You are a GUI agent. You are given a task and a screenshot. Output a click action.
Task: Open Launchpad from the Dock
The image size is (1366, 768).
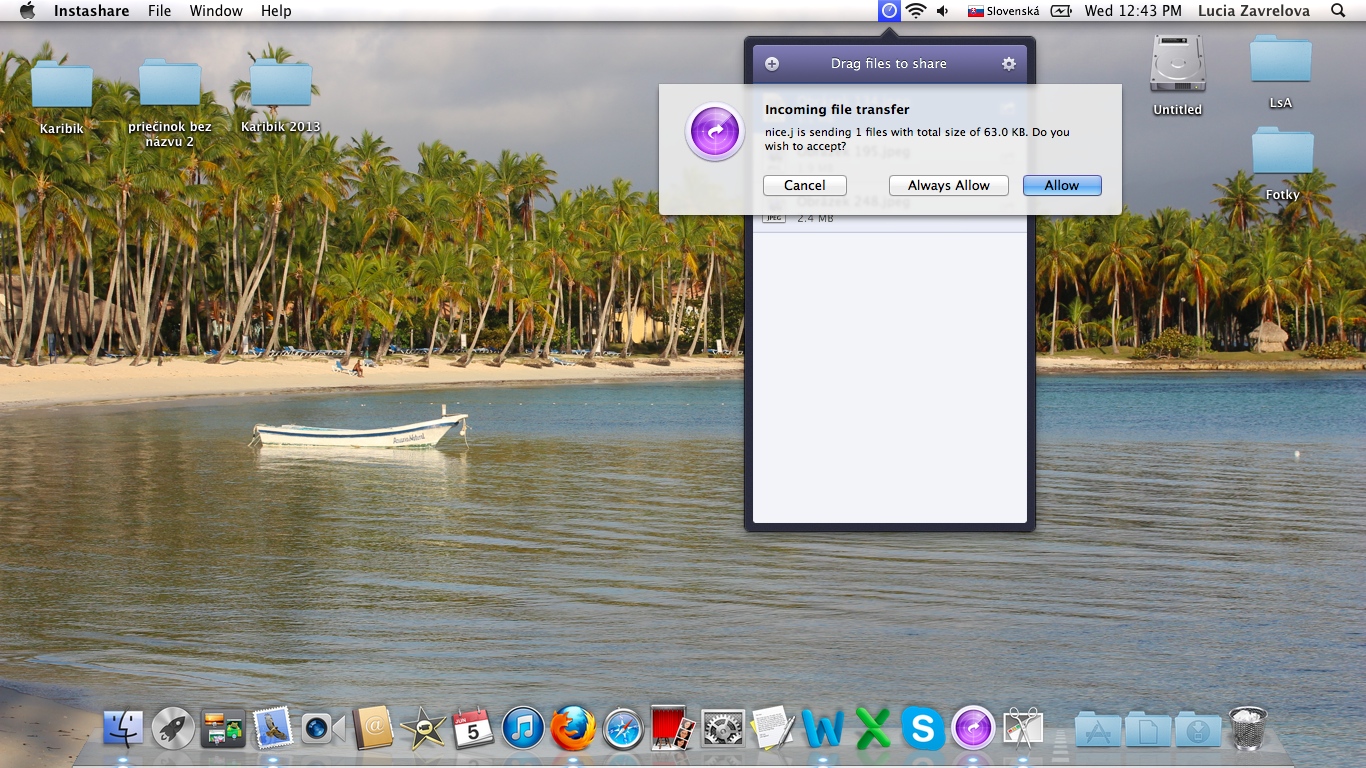pyautogui.click(x=173, y=728)
